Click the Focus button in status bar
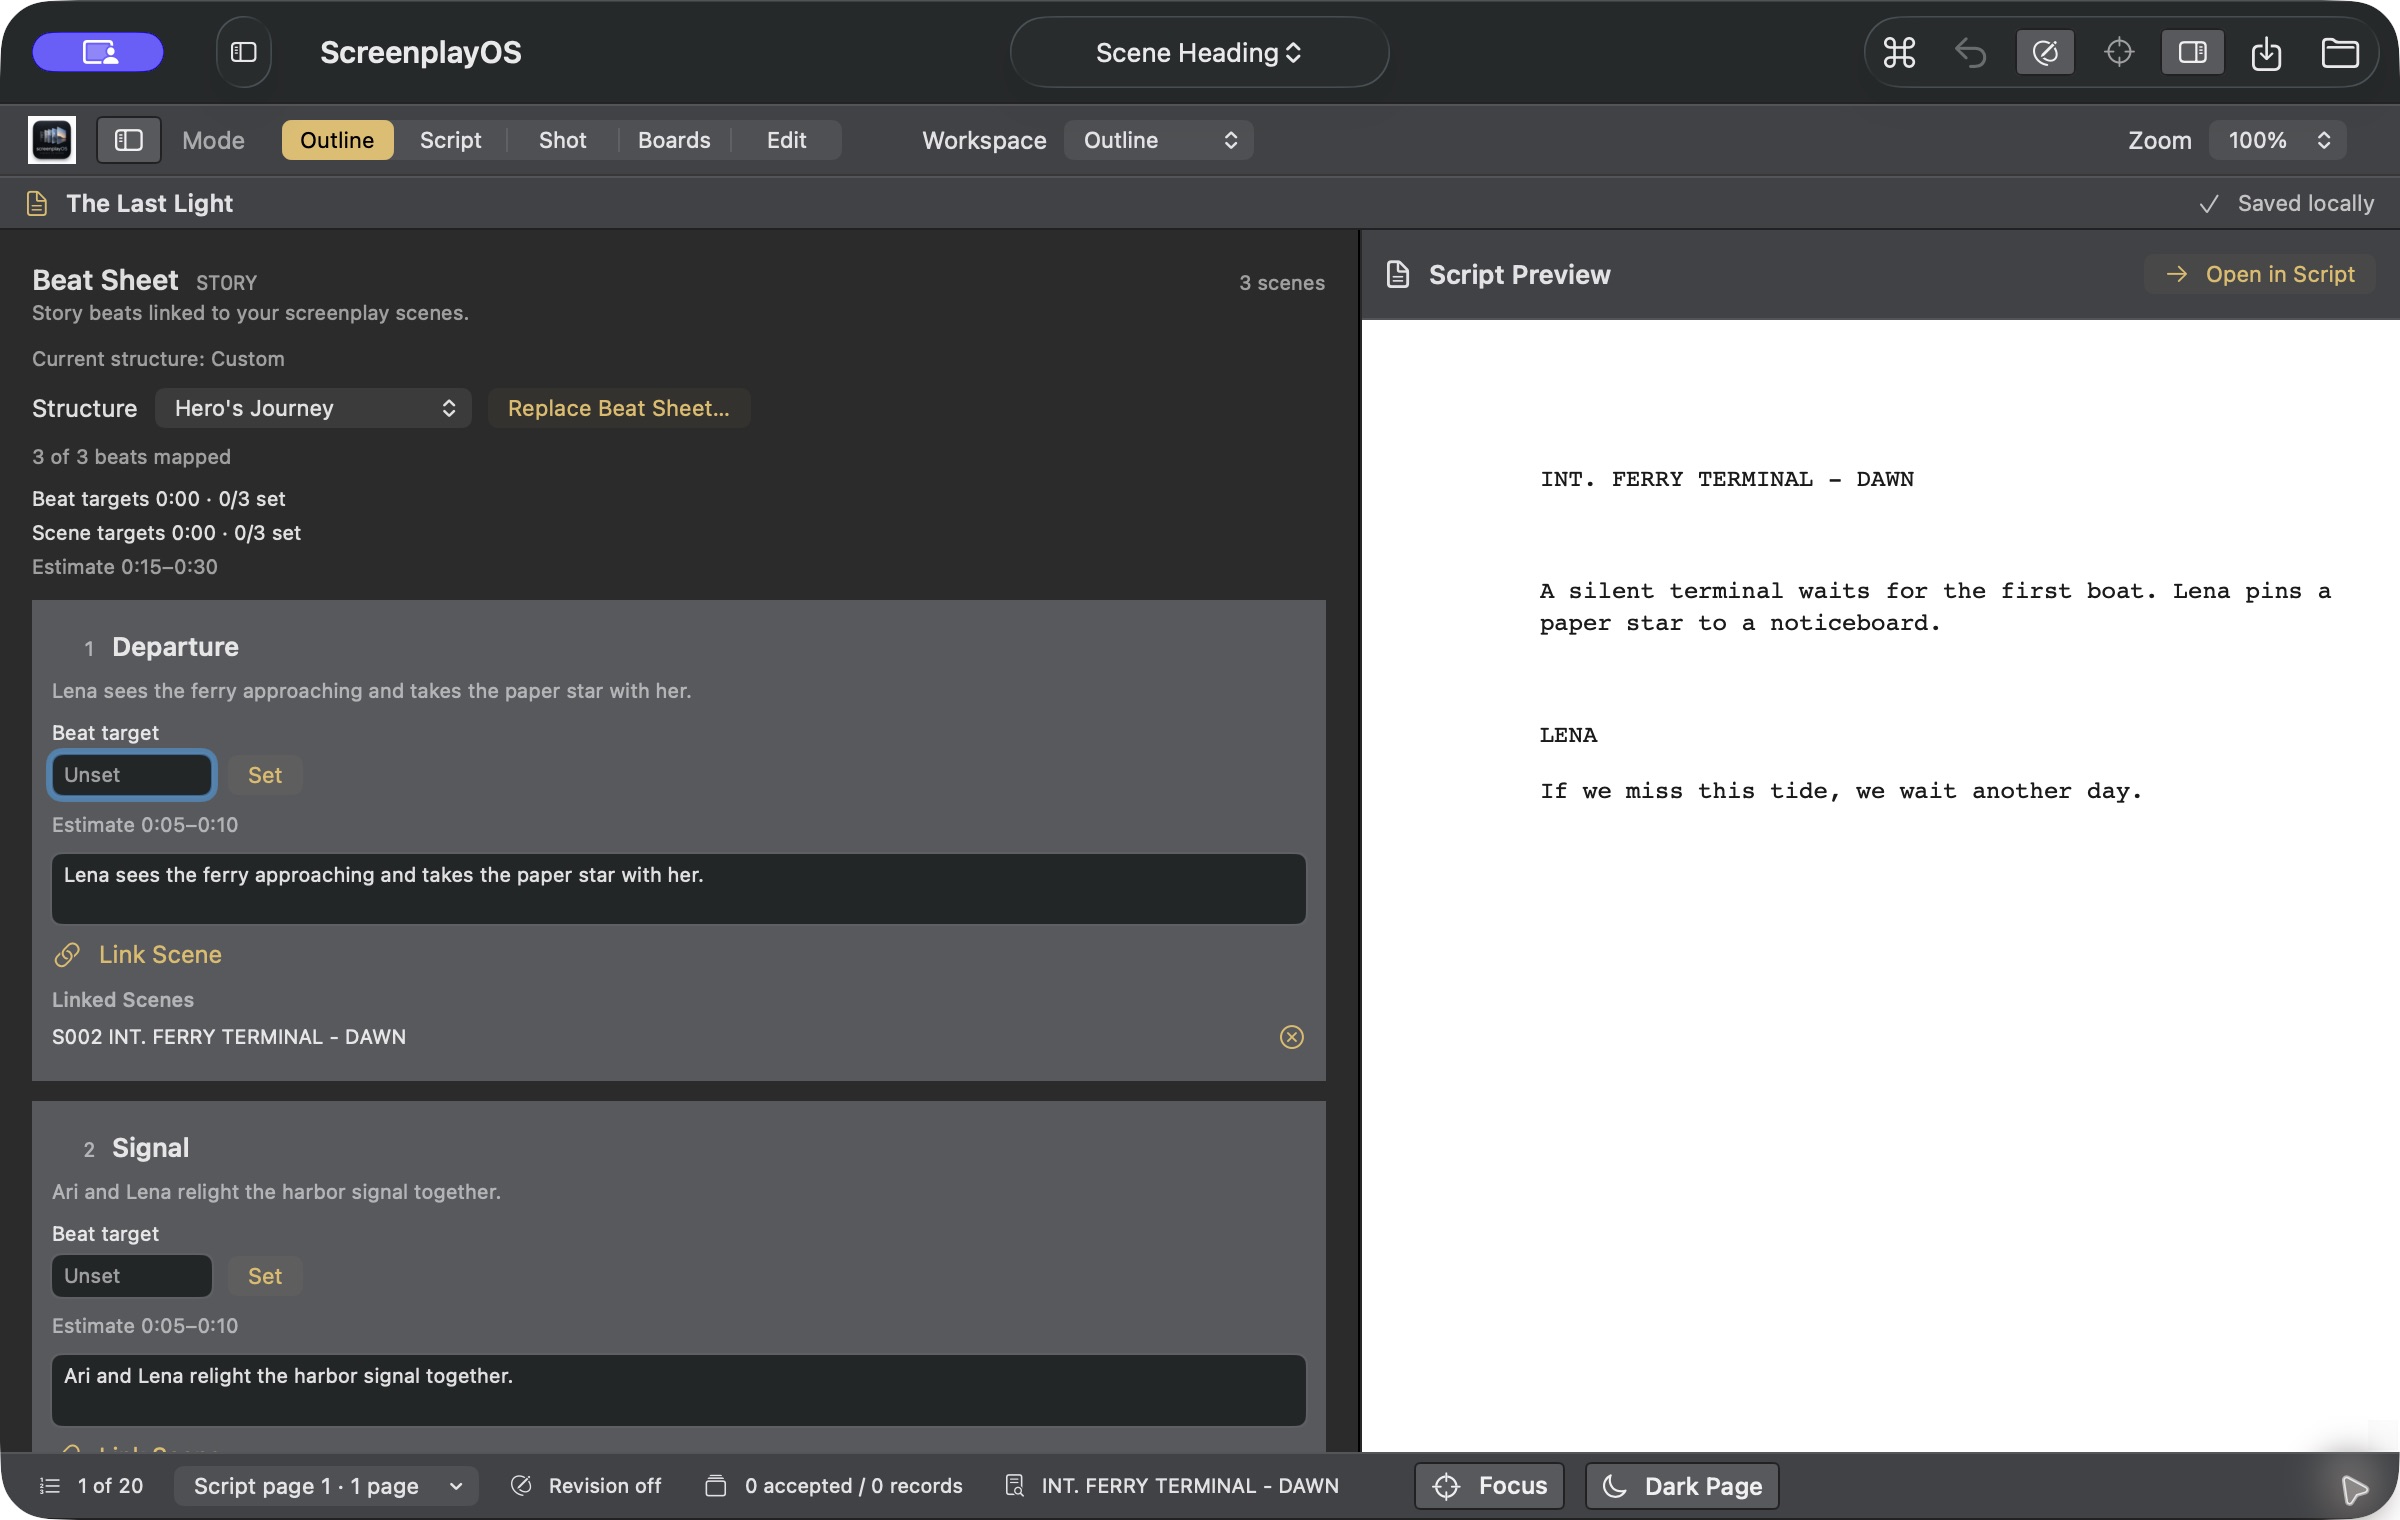The height and width of the screenshot is (1520, 2400). click(x=1489, y=1486)
